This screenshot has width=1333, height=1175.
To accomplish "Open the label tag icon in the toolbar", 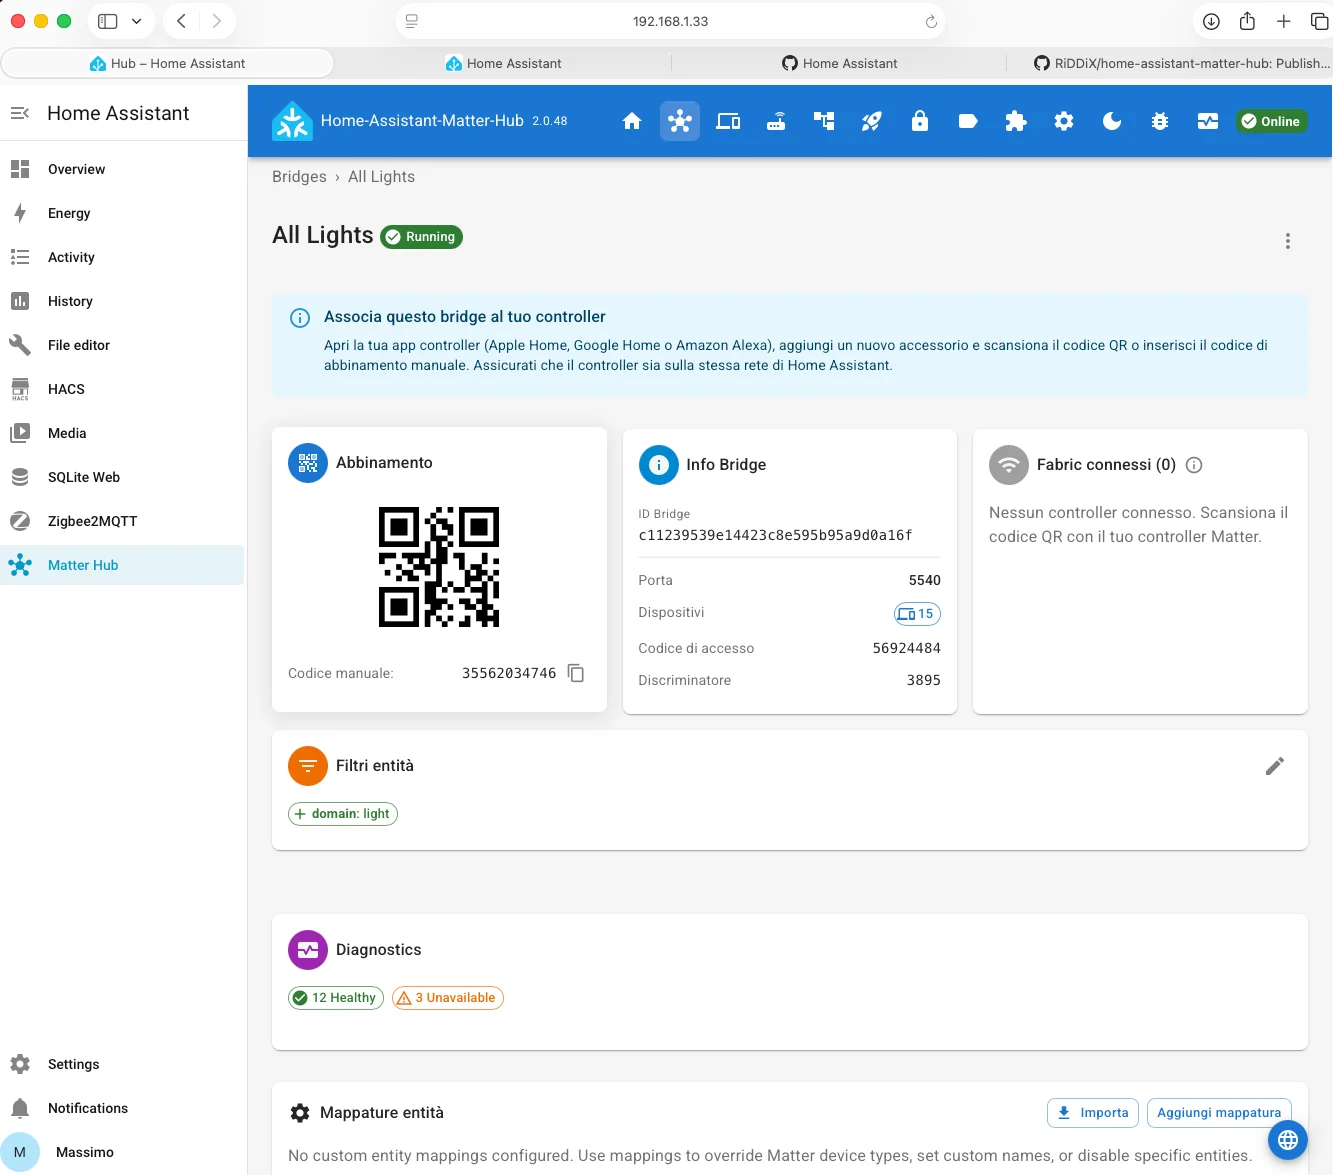I will coord(968,121).
